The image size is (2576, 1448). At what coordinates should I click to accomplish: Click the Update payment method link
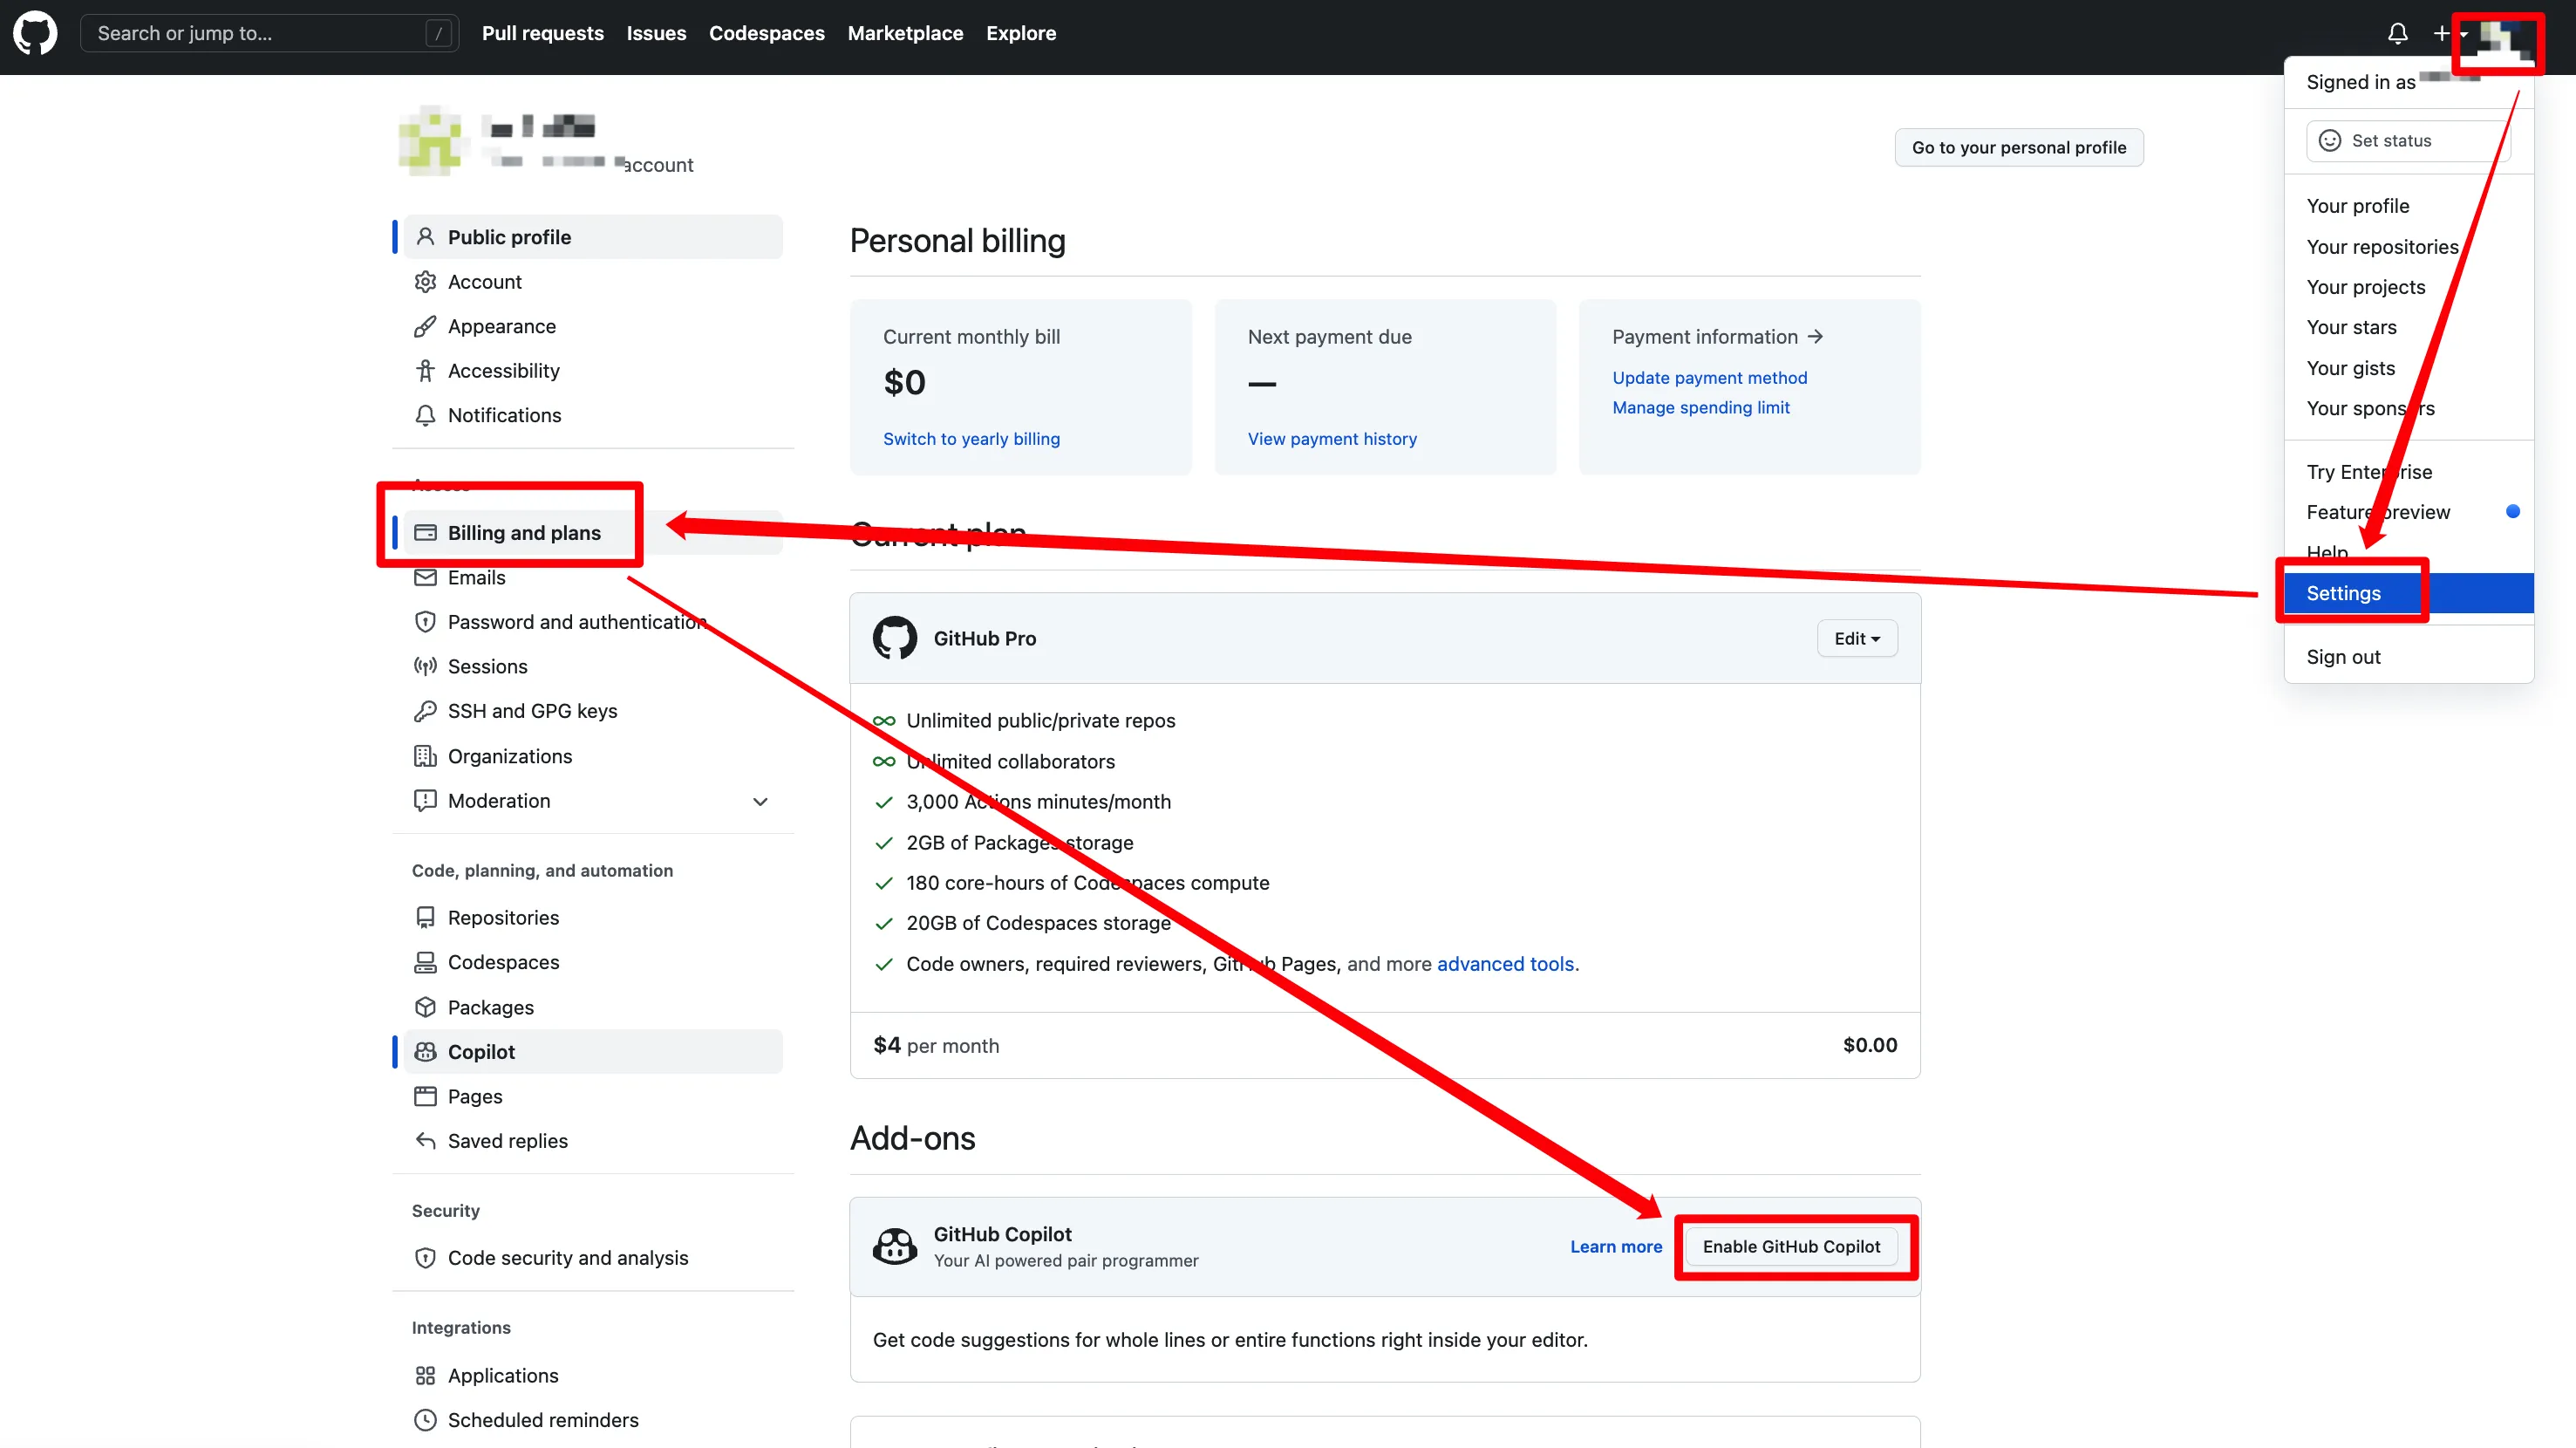click(x=1709, y=378)
